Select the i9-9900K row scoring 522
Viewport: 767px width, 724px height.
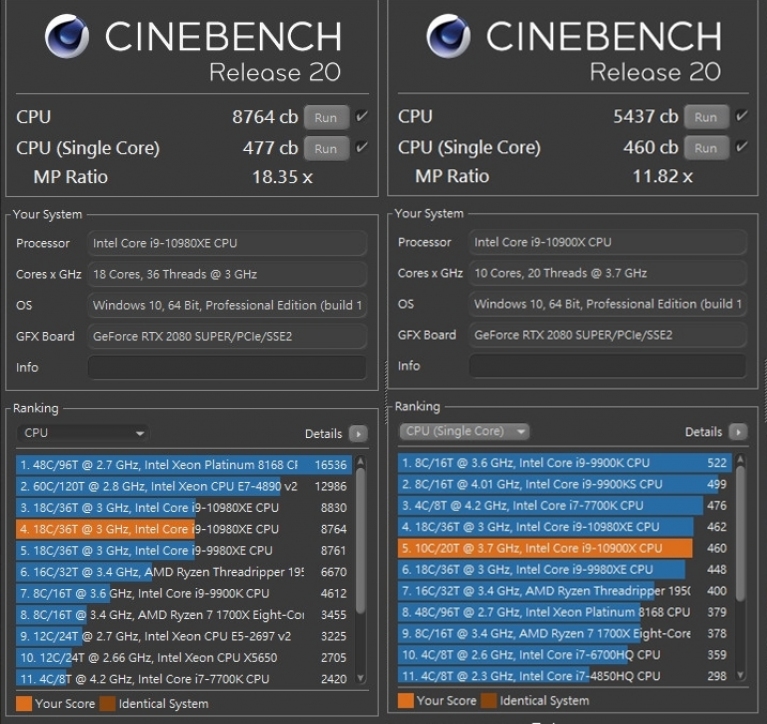pyautogui.click(x=565, y=463)
